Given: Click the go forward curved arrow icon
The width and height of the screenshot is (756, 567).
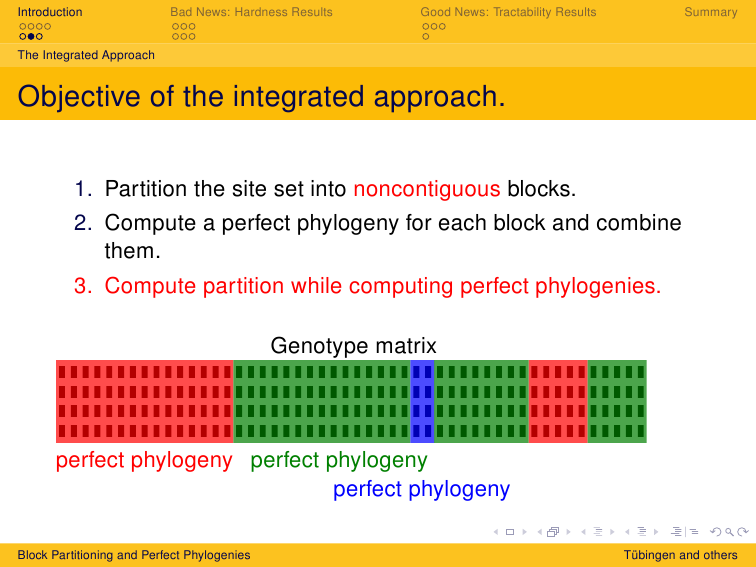Looking at the screenshot, I should pos(743,532).
